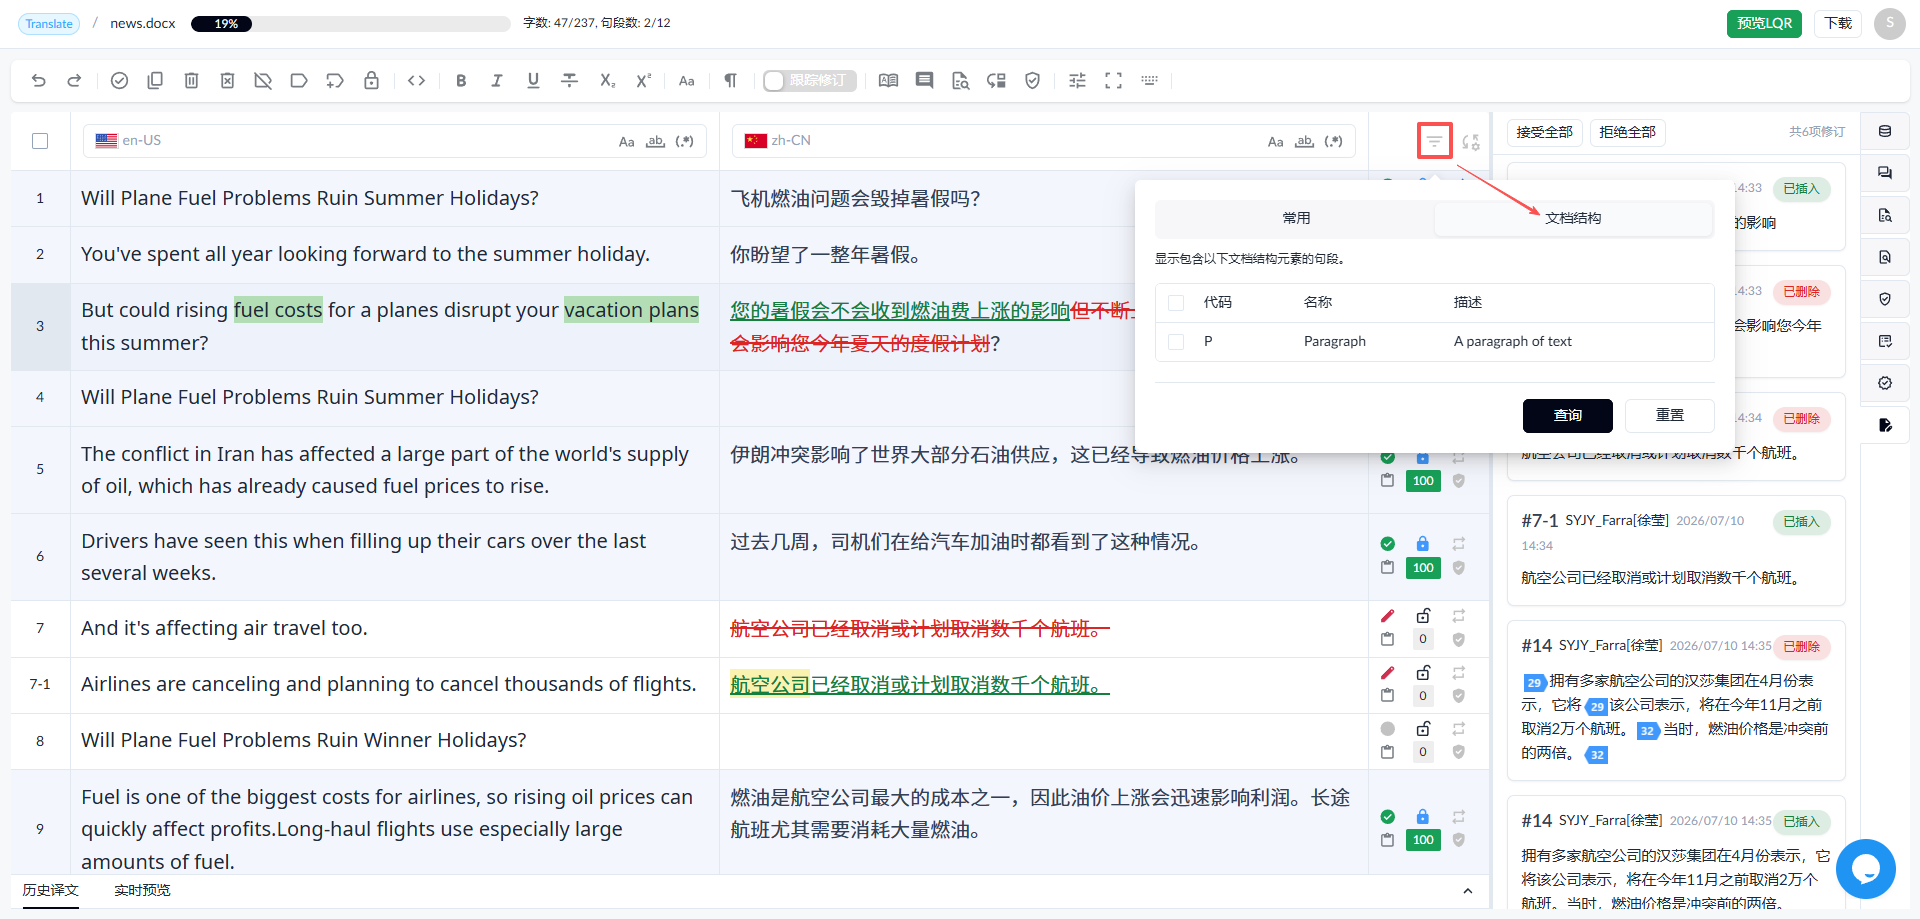Image resolution: width=1920 pixels, height=919 pixels.
Task: Check the header checkbox in 代码 table
Action: pos(1176,303)
